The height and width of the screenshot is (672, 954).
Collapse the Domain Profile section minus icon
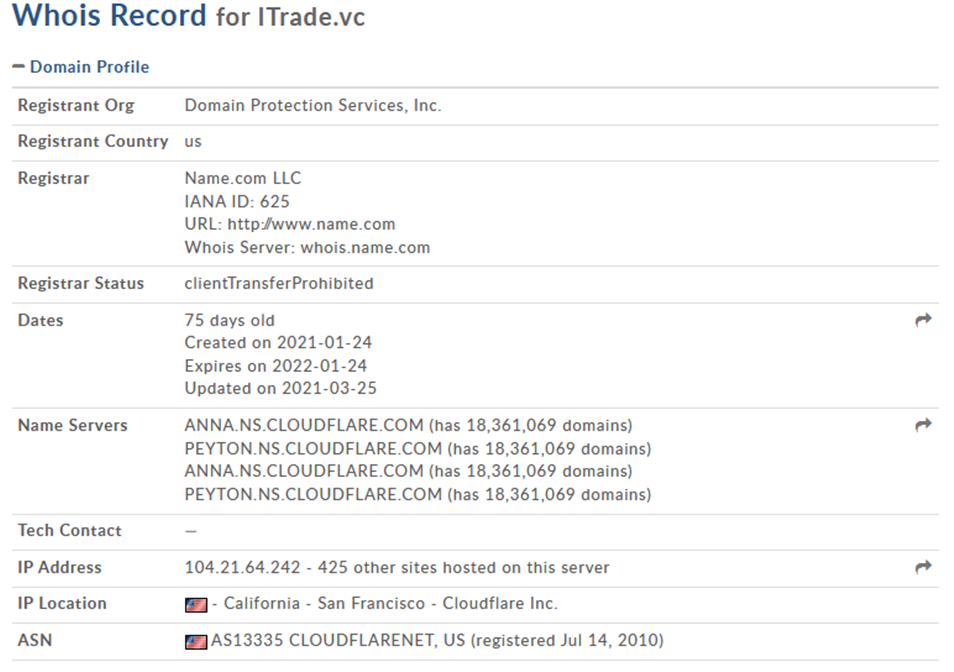pos(18,67)
